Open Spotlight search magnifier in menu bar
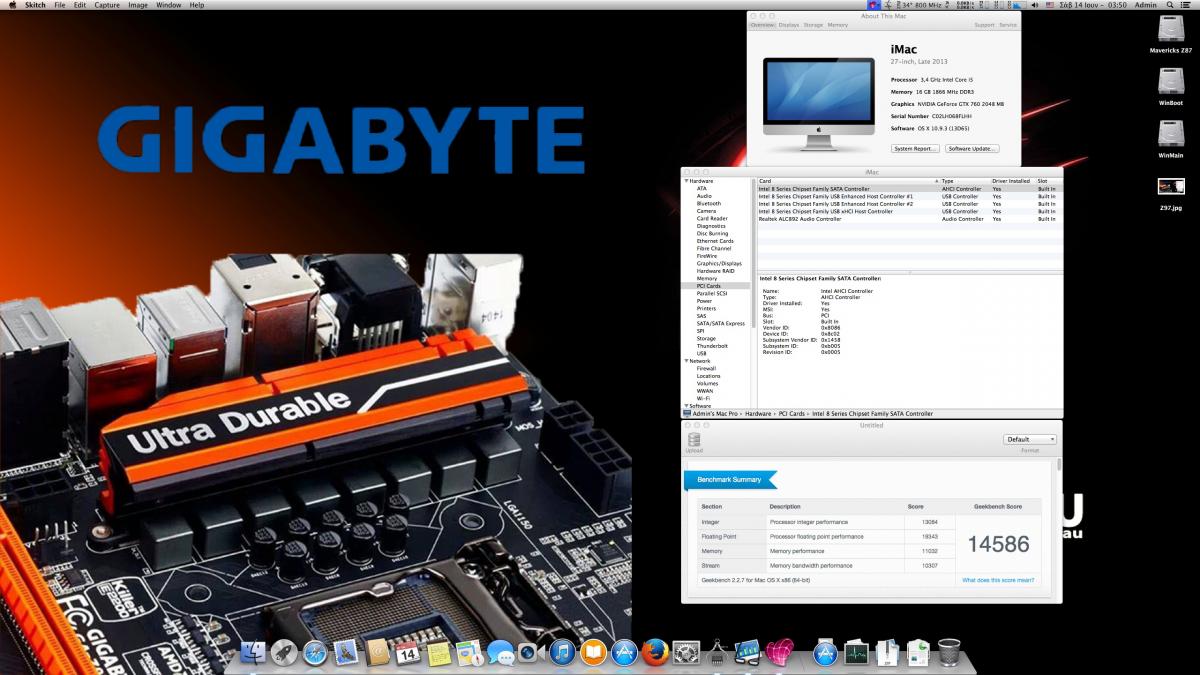Viewport: 1200px width, 675px height. 1171,5
